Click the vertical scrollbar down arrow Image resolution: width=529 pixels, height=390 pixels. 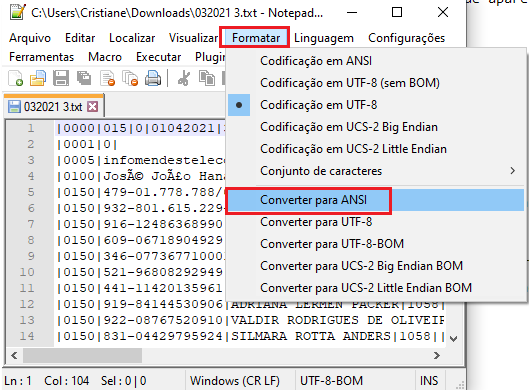coord(454,338)
